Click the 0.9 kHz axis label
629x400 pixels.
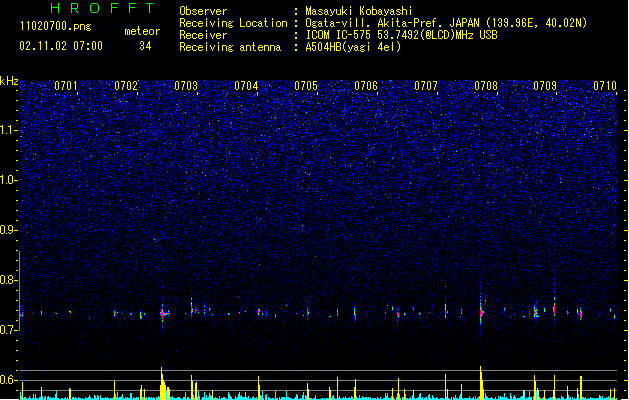click(x=8, y=230)
